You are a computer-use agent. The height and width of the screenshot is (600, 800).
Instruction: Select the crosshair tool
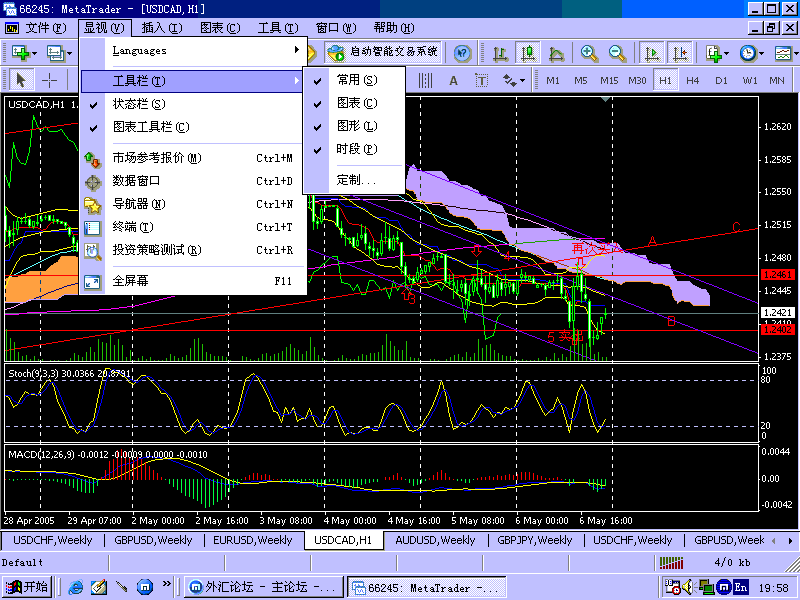pyautogui.click(x=48, y=80)
